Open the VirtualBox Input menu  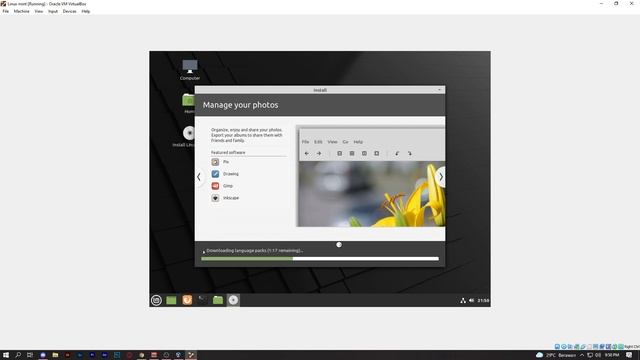[53, 11]
